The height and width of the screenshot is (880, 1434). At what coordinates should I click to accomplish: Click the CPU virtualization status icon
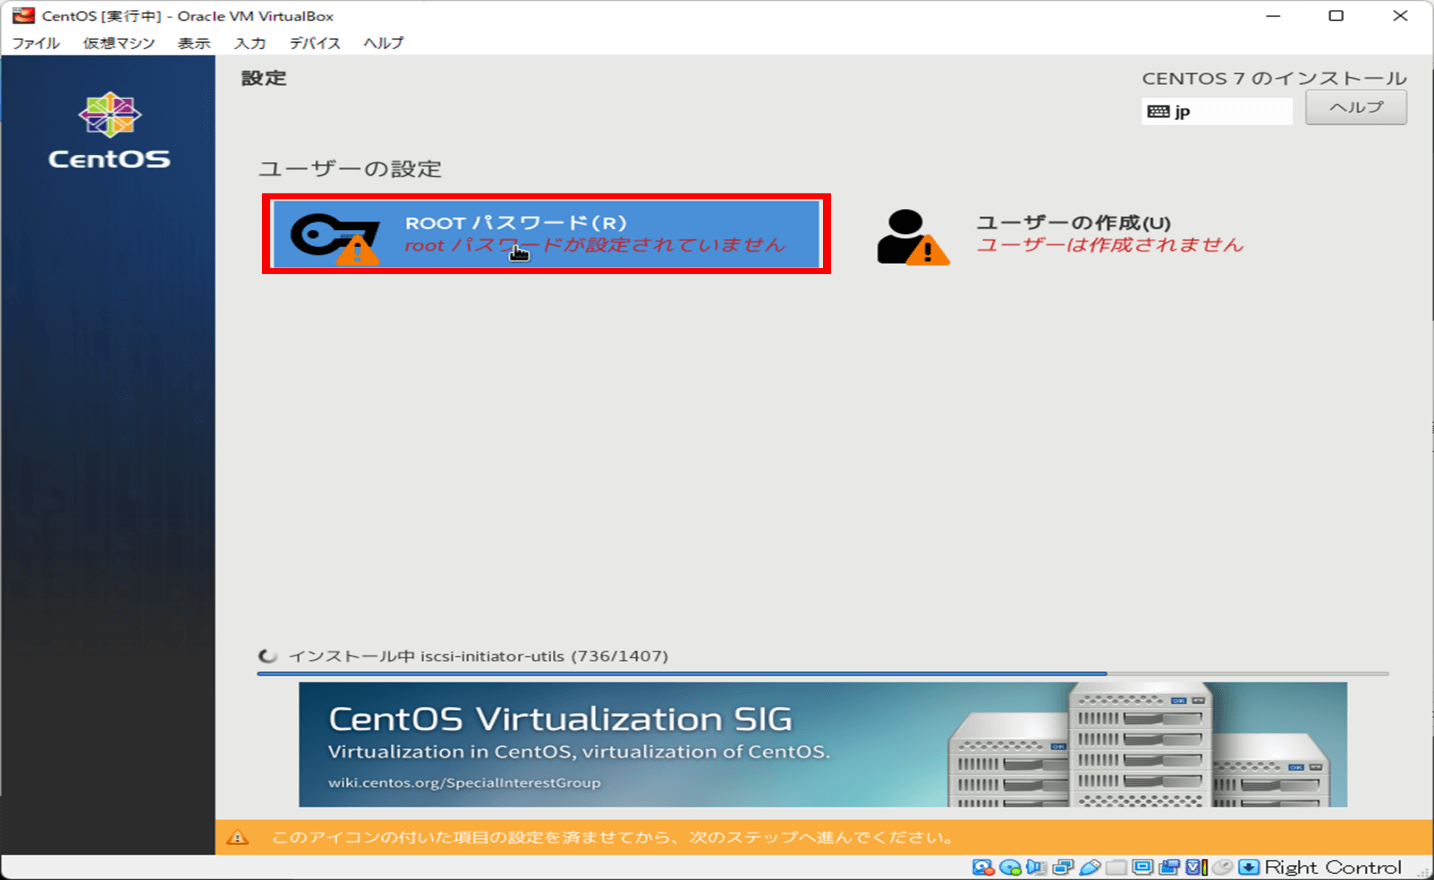point(1196,868)
